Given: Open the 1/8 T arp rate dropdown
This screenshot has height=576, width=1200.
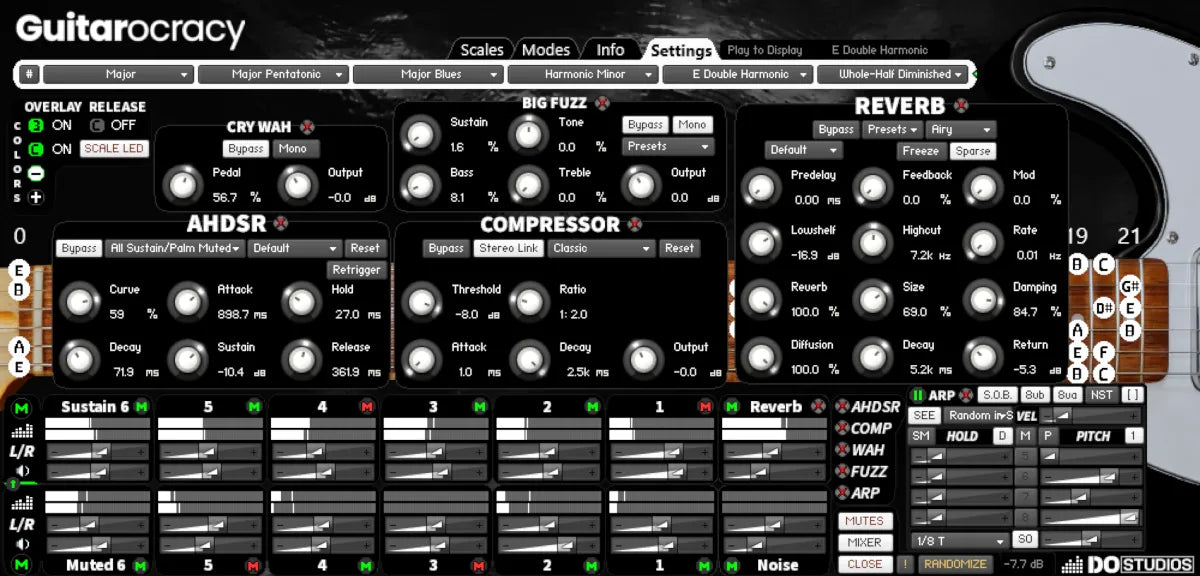Looking at the screenshot, I should (x=959, y=540).
